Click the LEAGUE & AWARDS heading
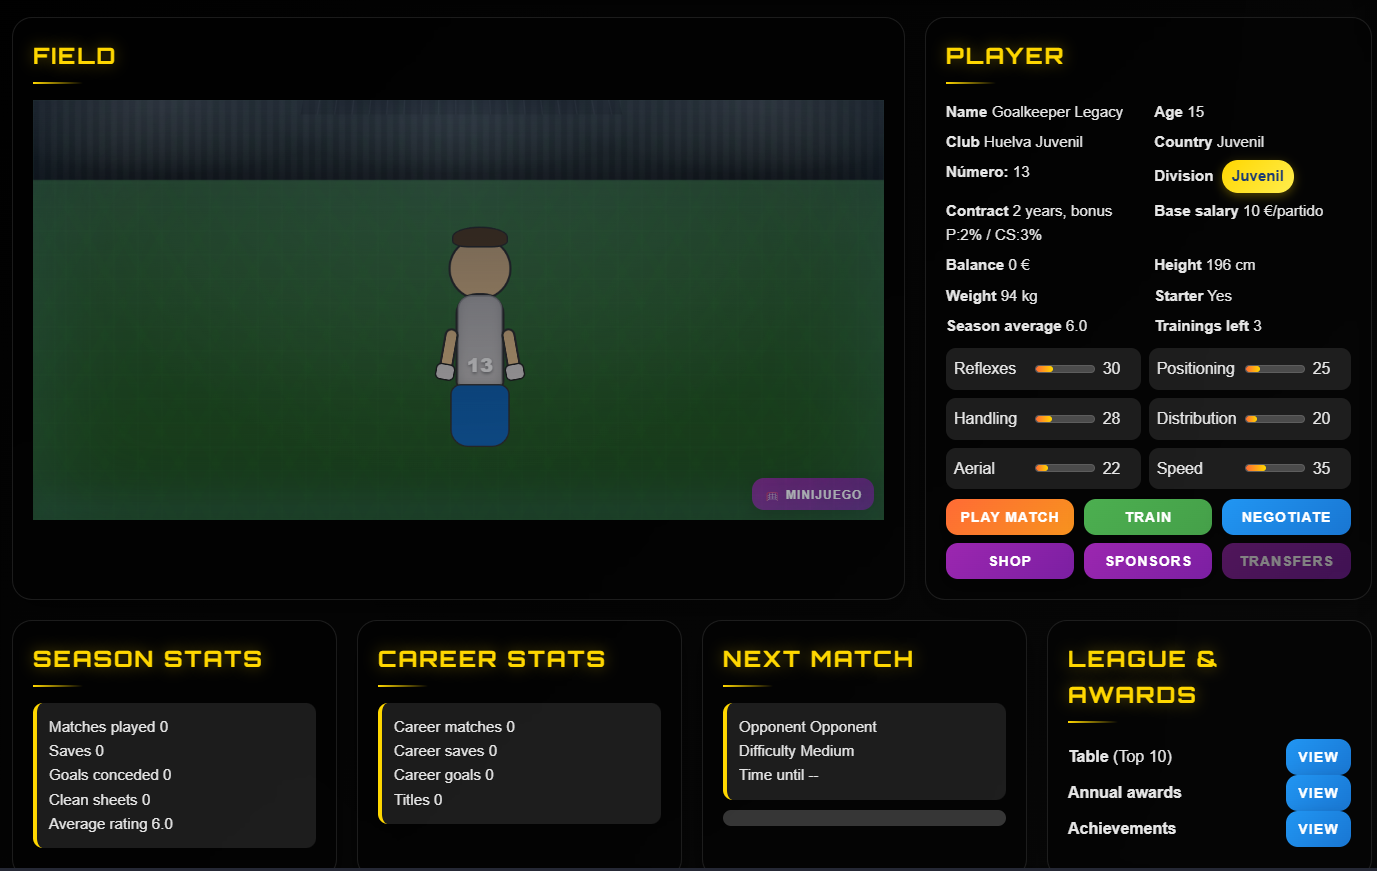Screen dimensions: 1377x871 click(1143, 677)
